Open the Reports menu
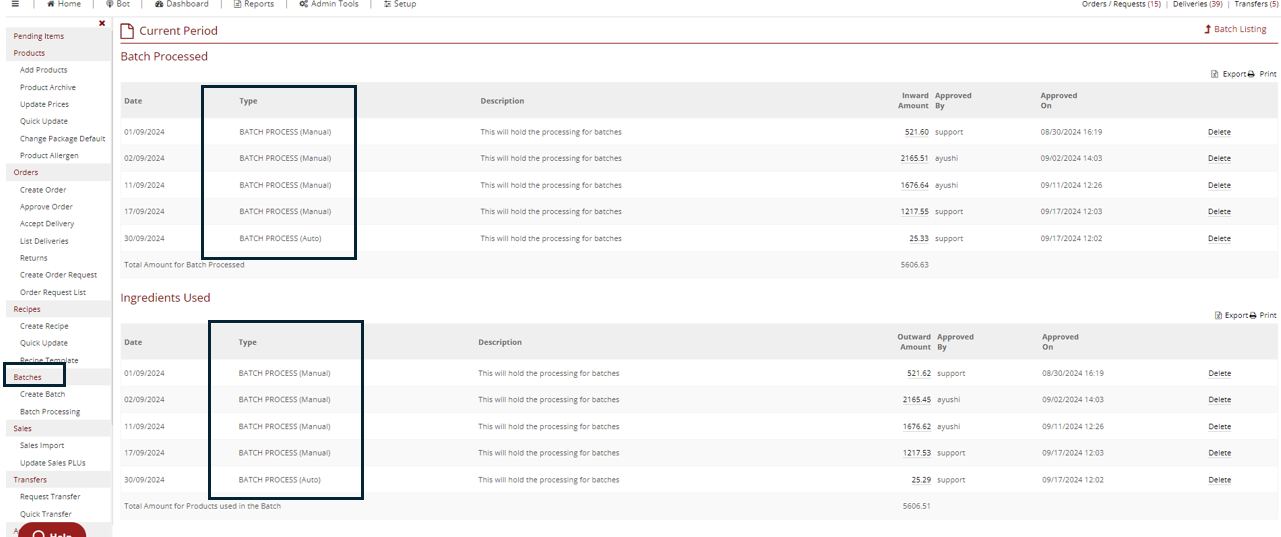The height and width of the screenshot is (537, 1281). (237, 4)
